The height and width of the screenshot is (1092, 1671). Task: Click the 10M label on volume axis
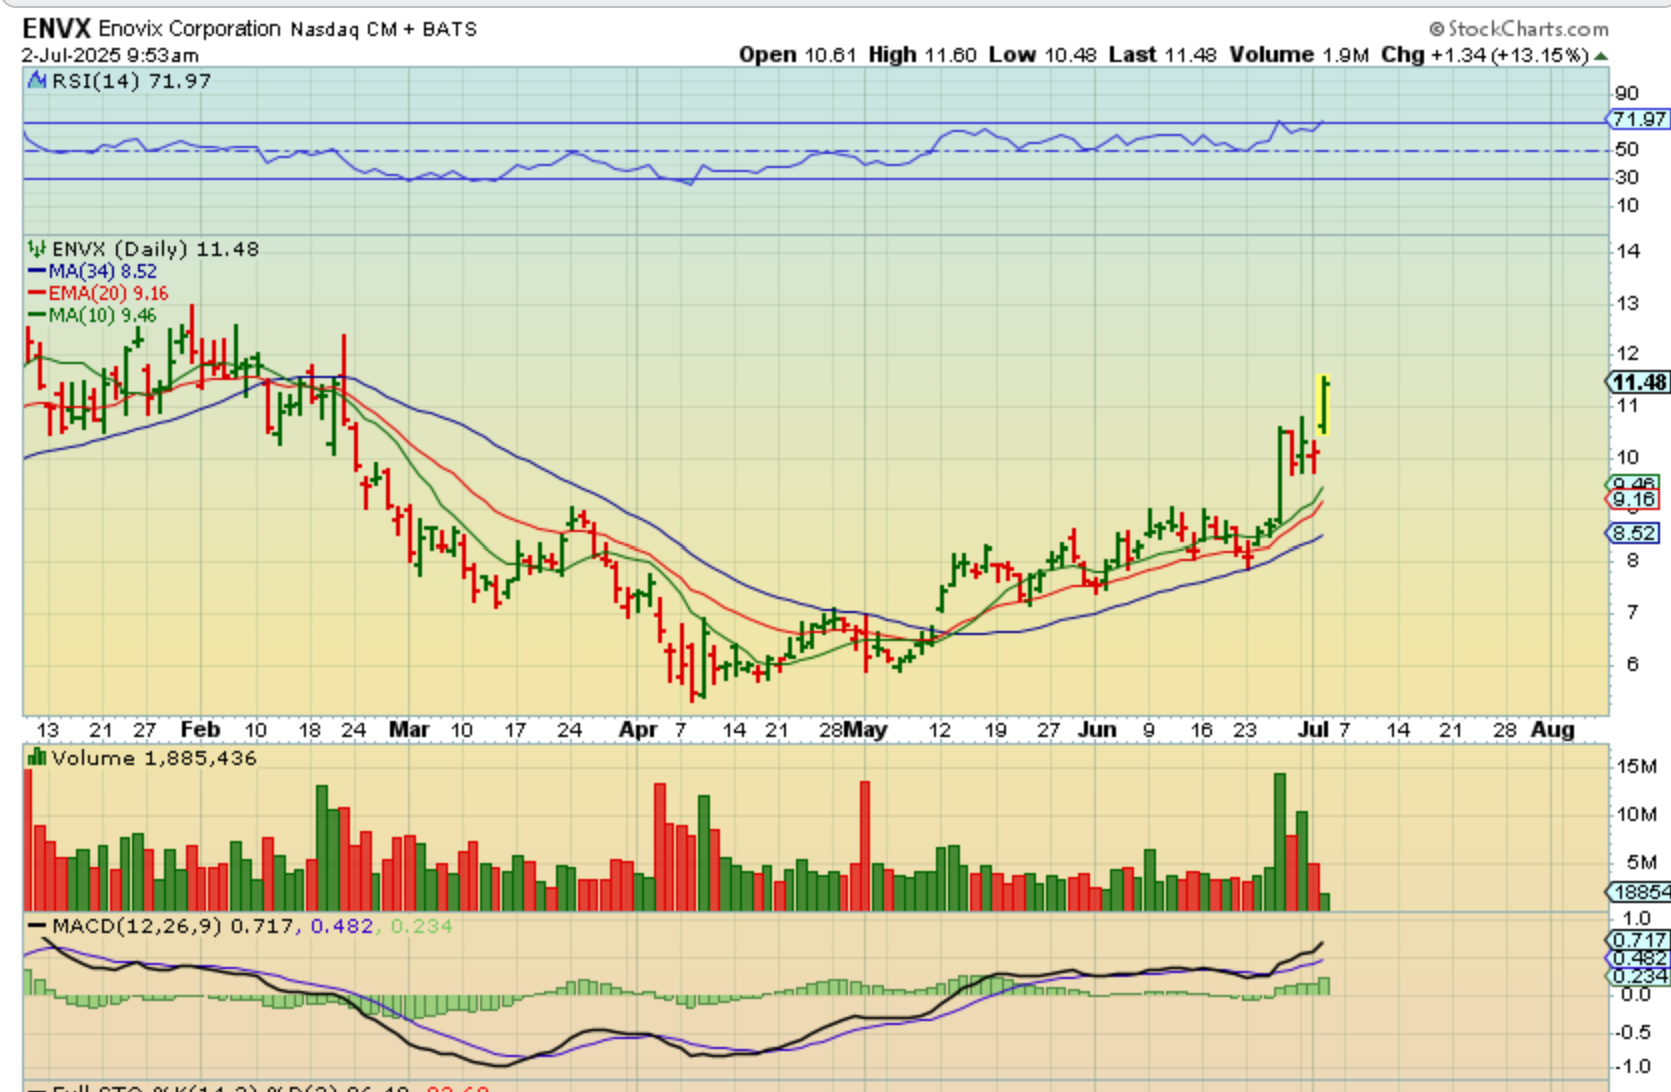point(1637,814)
